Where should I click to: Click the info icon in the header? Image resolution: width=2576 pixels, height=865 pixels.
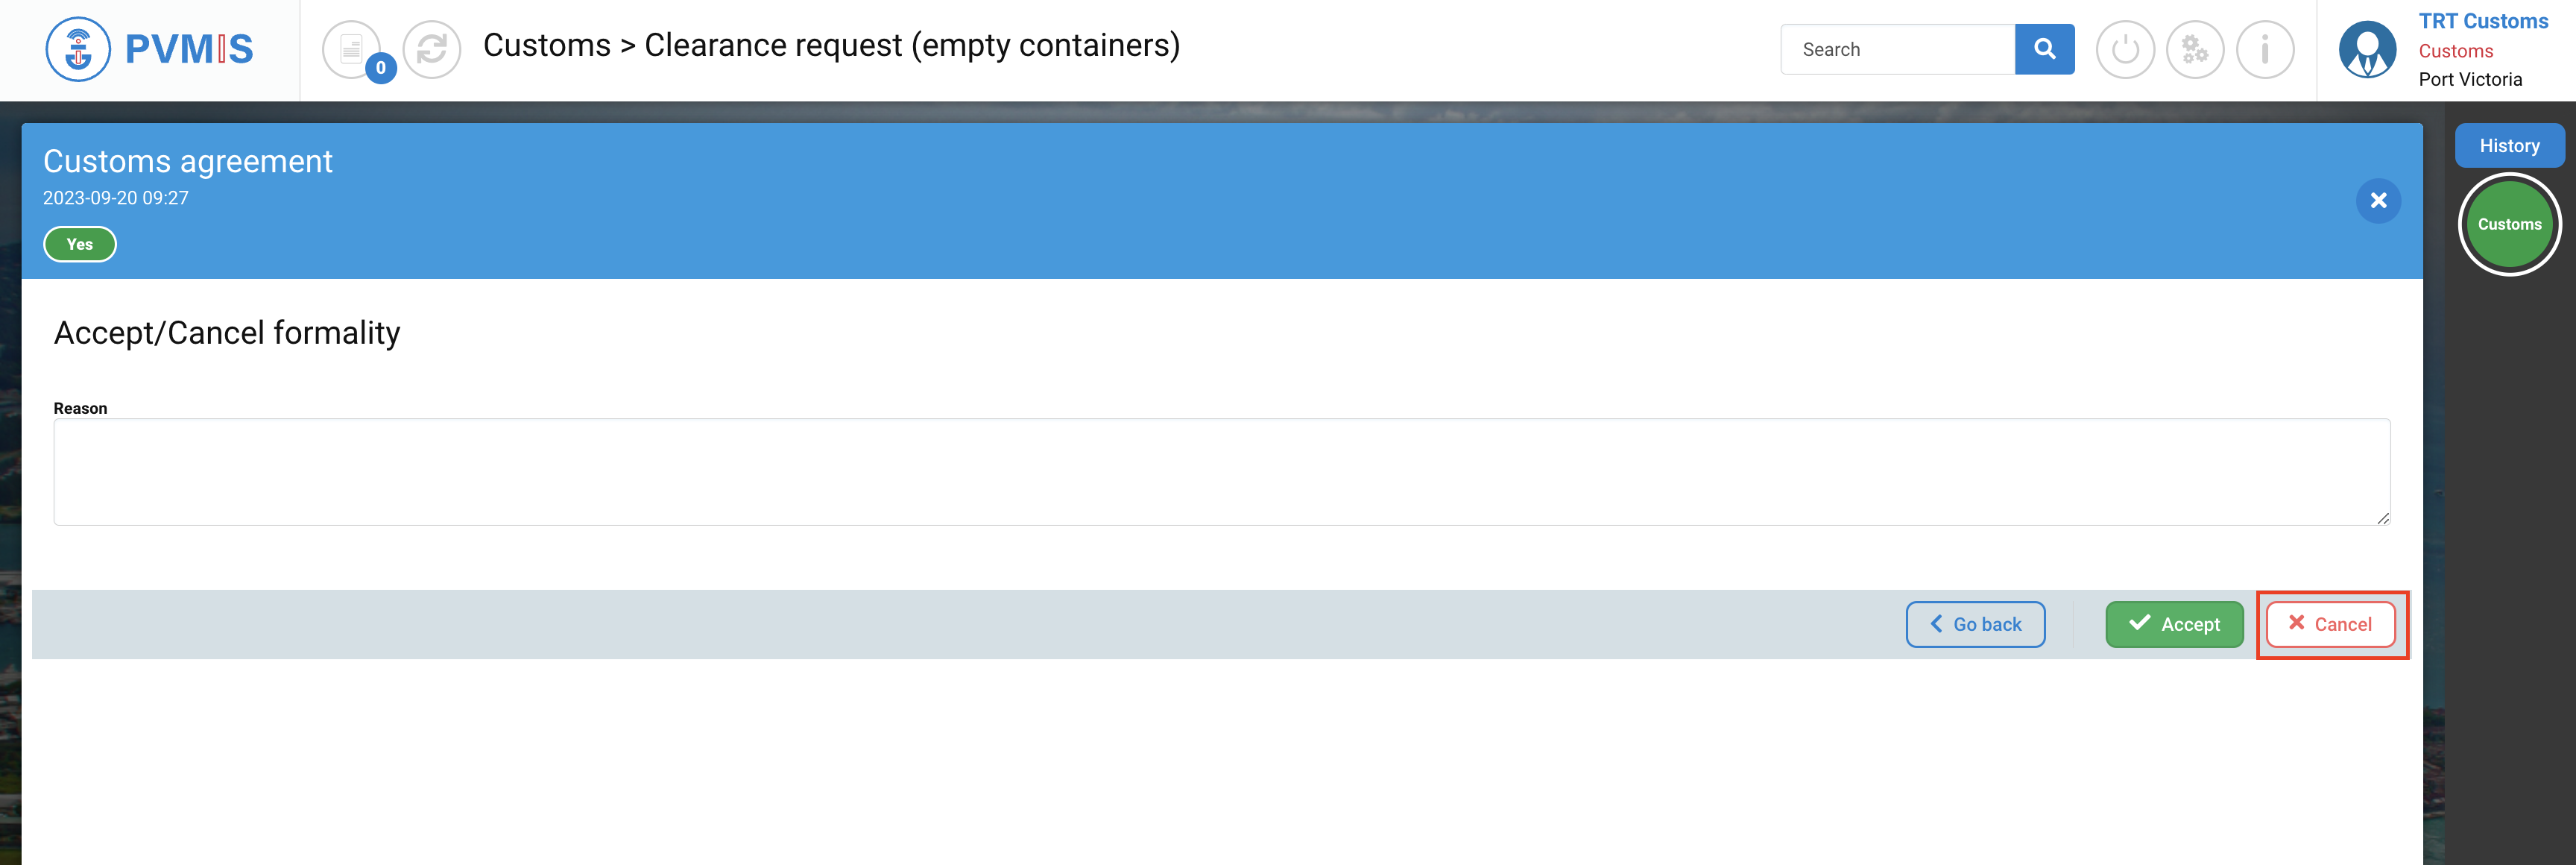click(2265, 49)
